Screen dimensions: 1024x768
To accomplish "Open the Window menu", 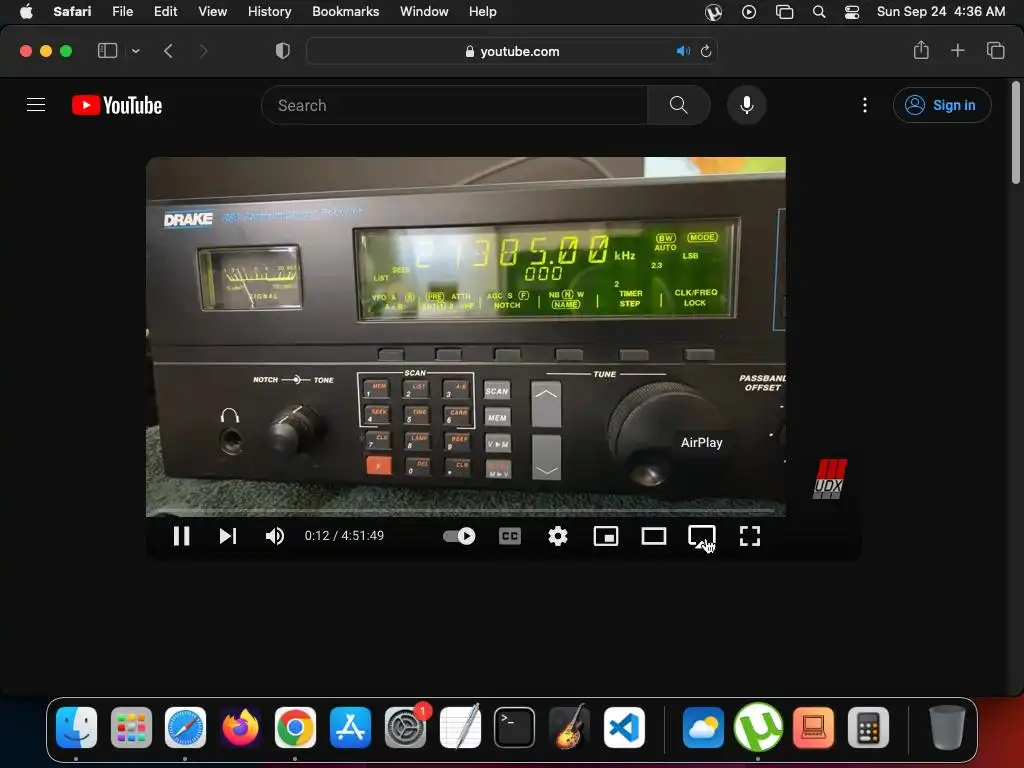I will (424, 11).
